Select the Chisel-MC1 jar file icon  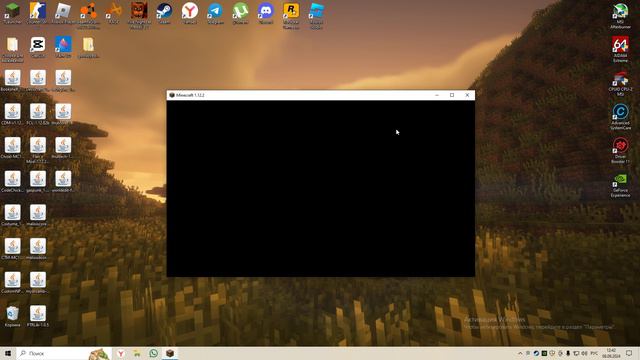(x=12, y=146)
